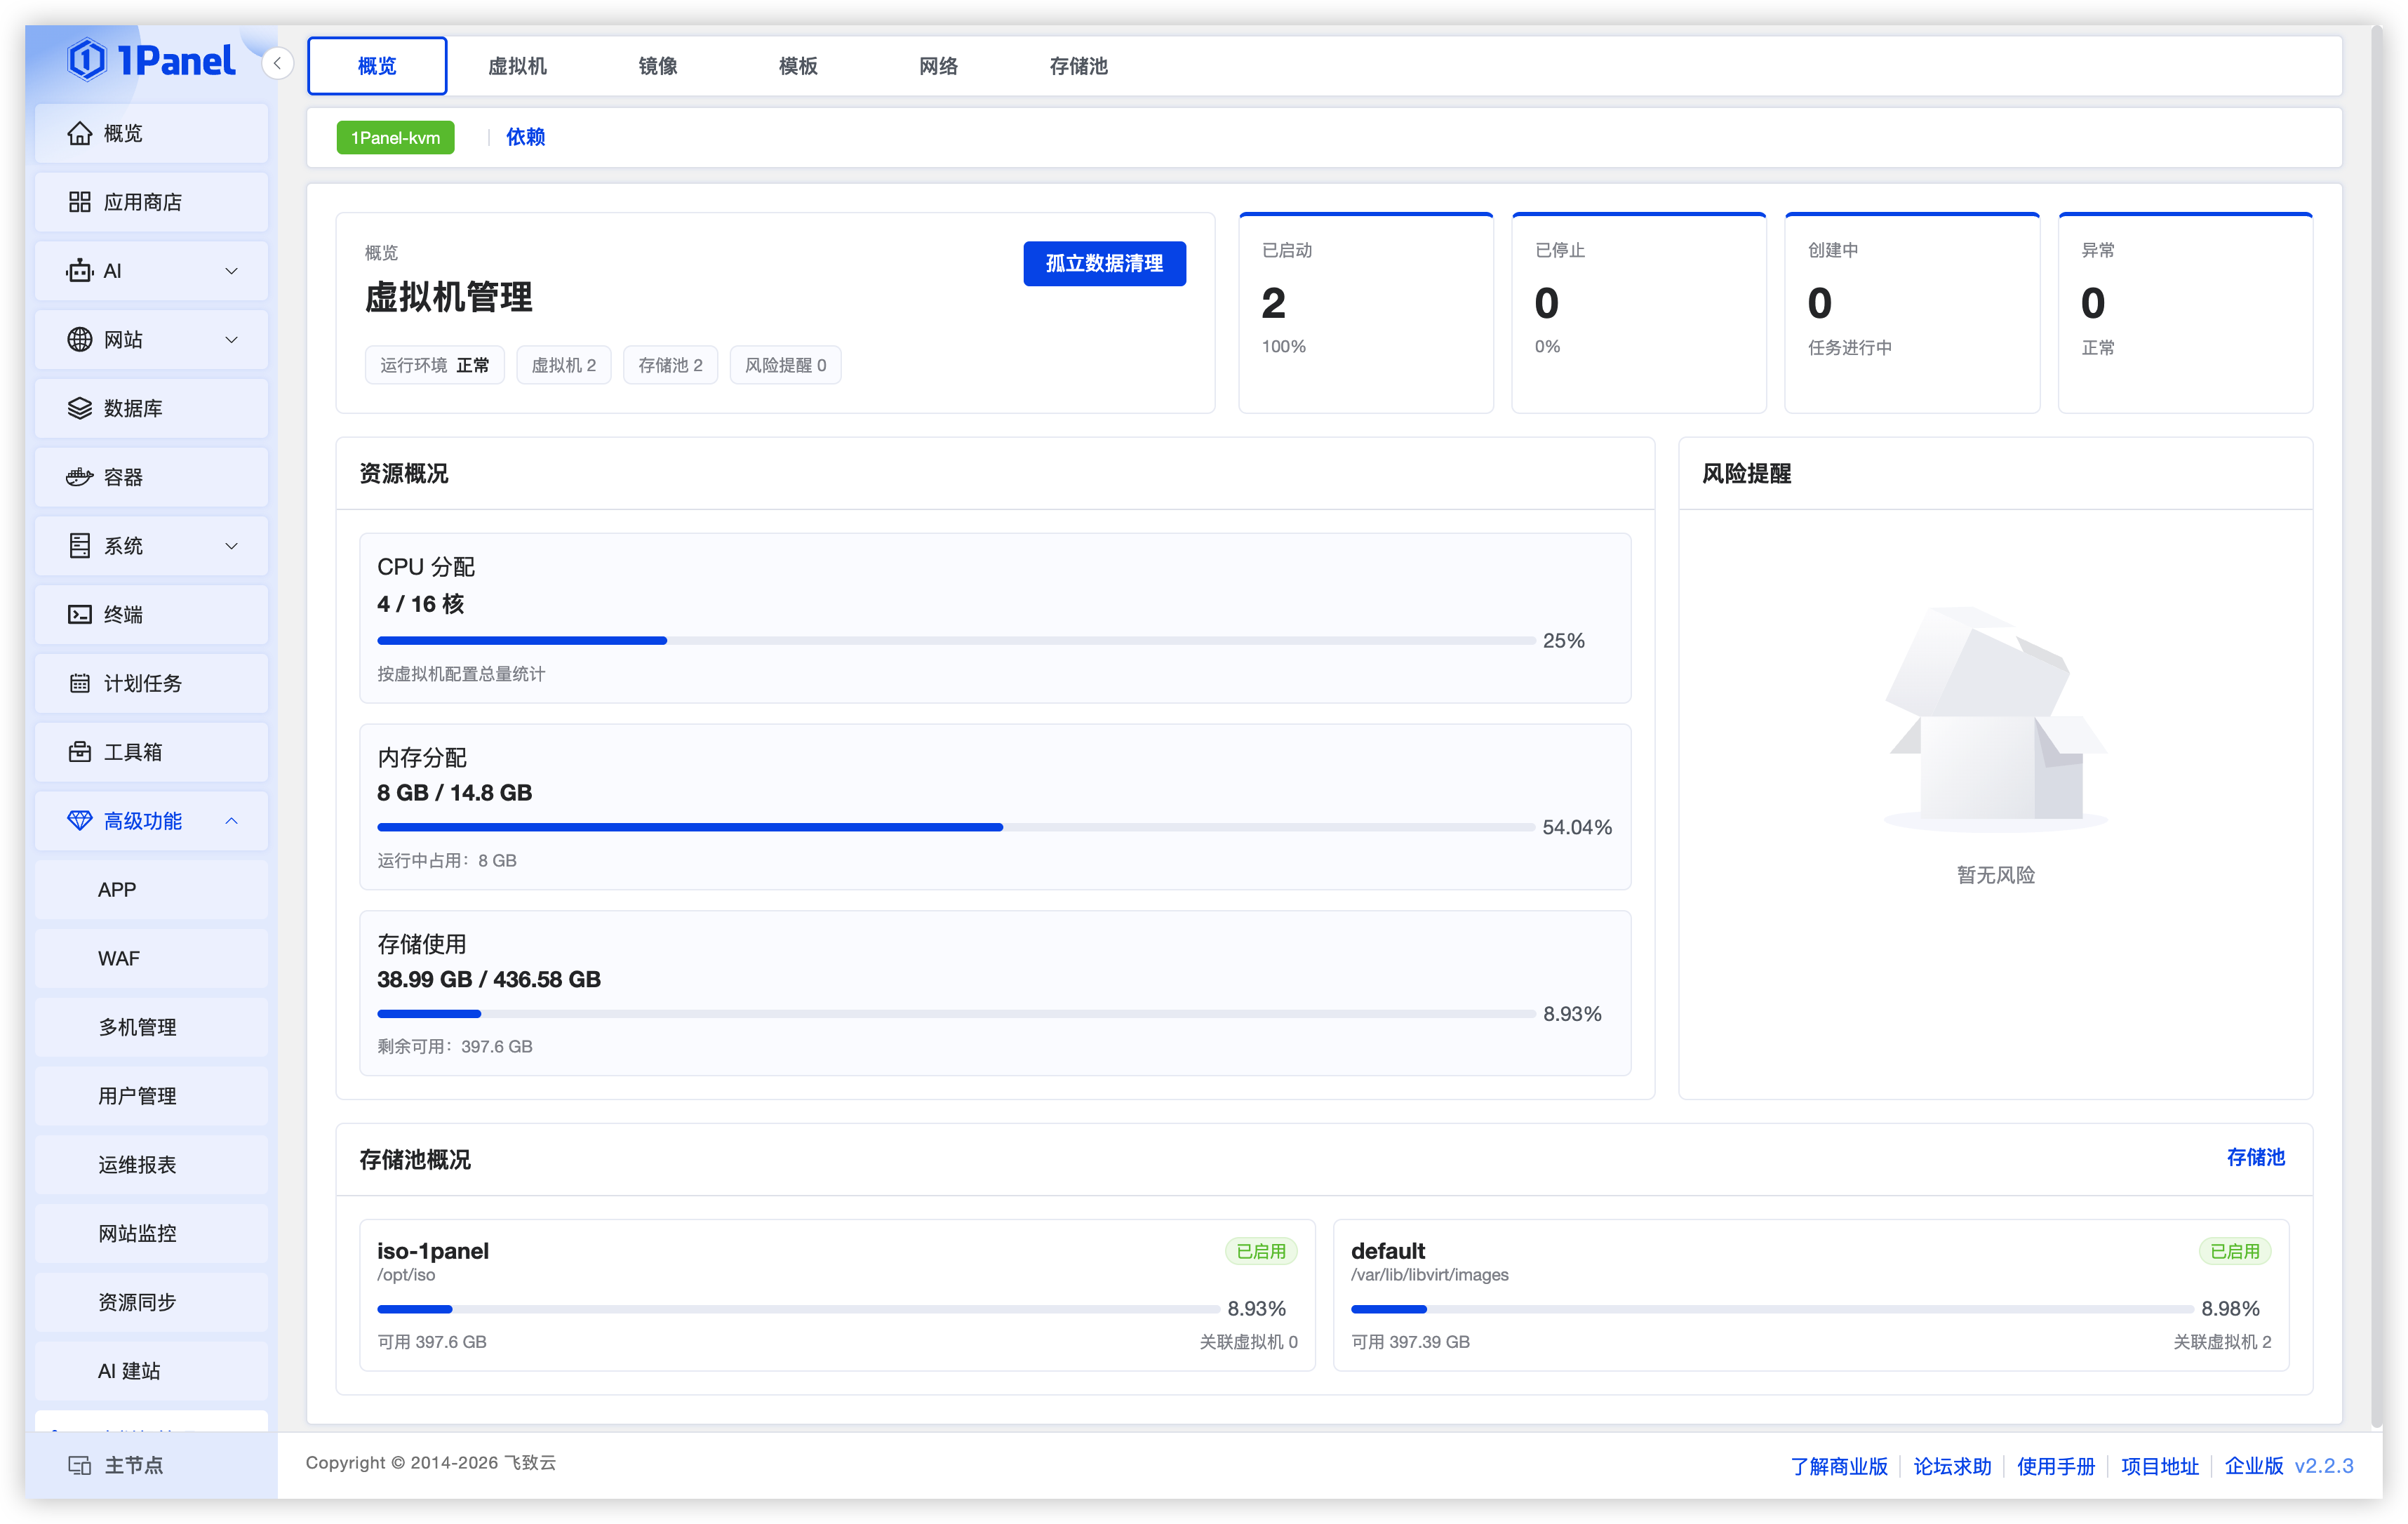The width and height of the screenshot is (2408, 1524).
Task: Open the 使用手册 footer link
Action: coord(2055,1466)
